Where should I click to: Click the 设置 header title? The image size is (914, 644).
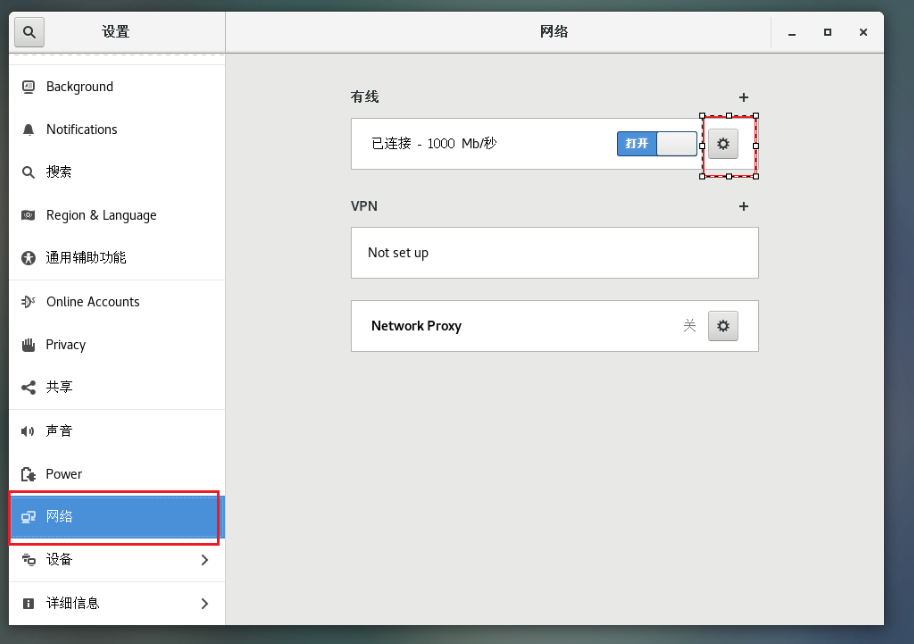pos(116,32)
